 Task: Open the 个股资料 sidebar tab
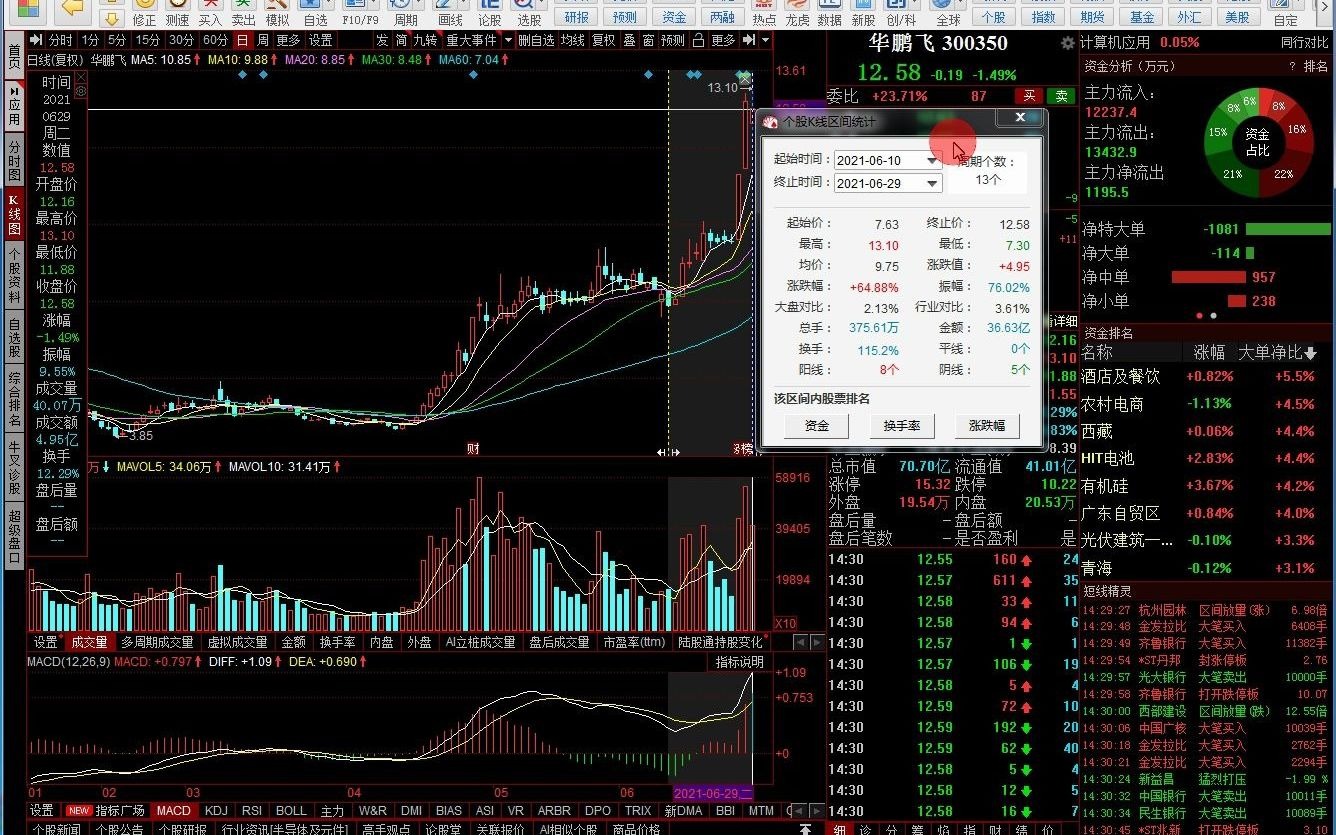pyautogui.click(x=14, y=275)
